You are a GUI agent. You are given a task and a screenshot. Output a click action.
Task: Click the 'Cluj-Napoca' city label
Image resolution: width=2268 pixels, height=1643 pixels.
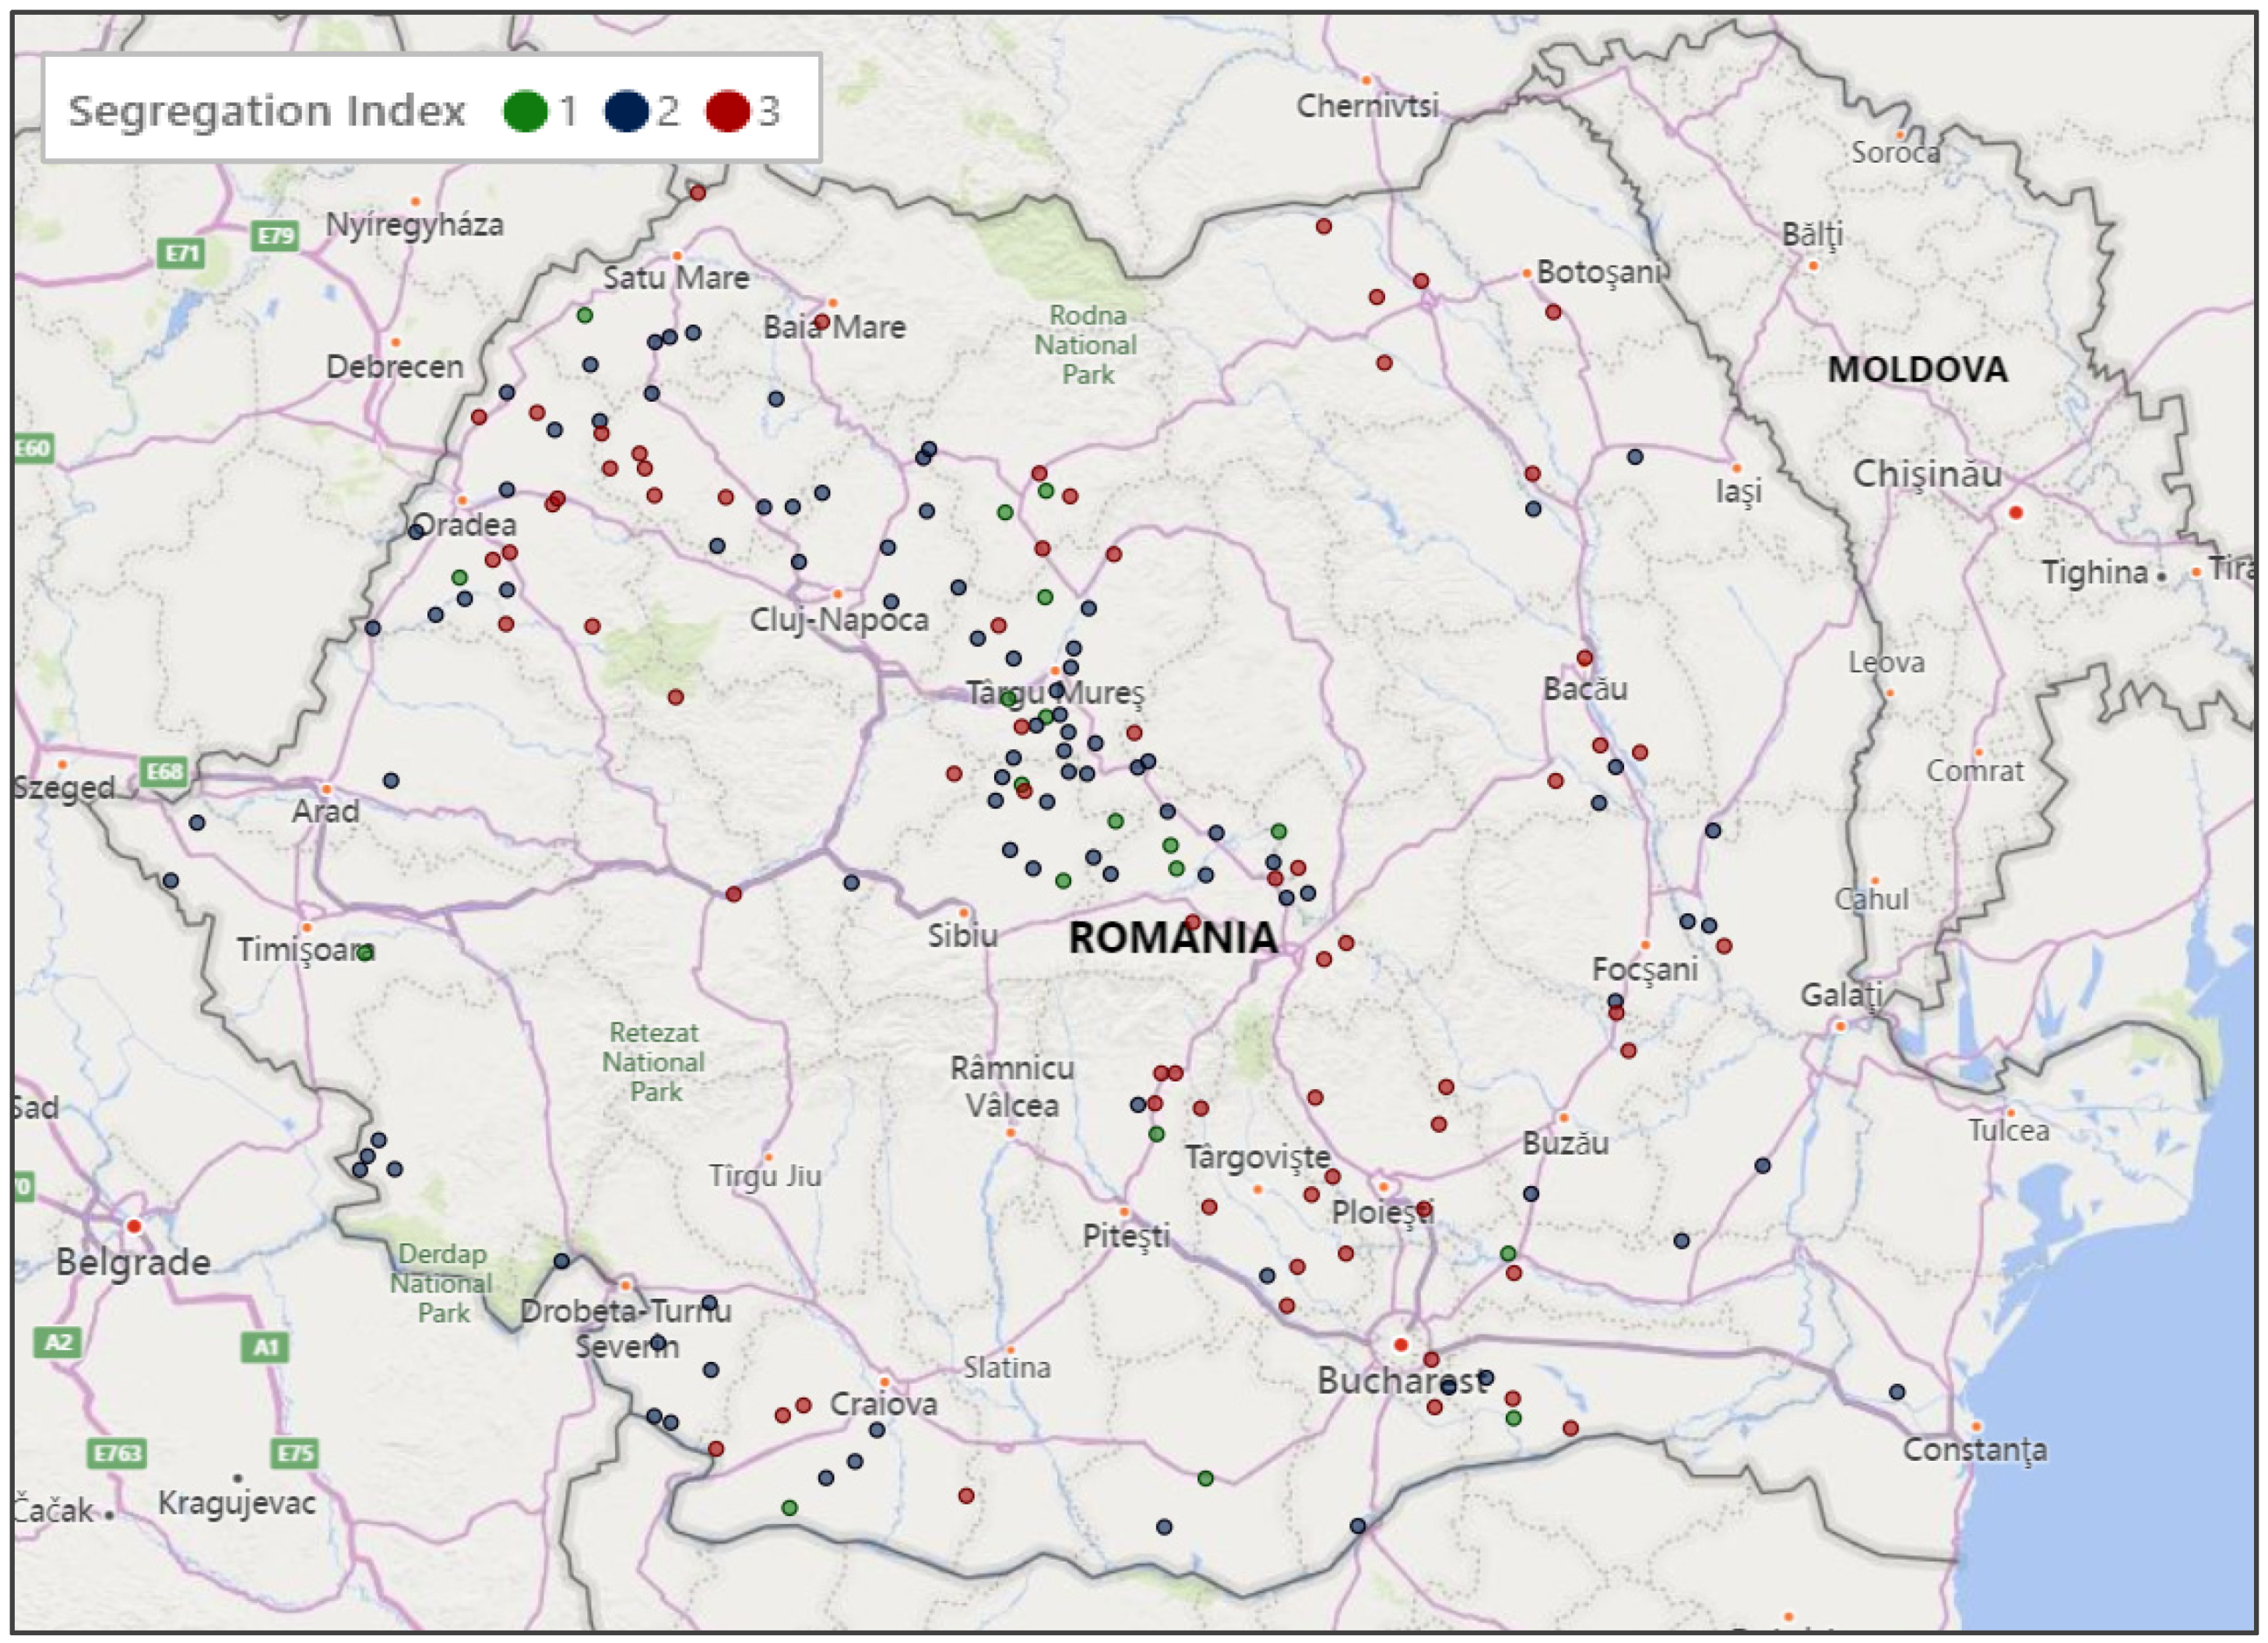(839, 619)
